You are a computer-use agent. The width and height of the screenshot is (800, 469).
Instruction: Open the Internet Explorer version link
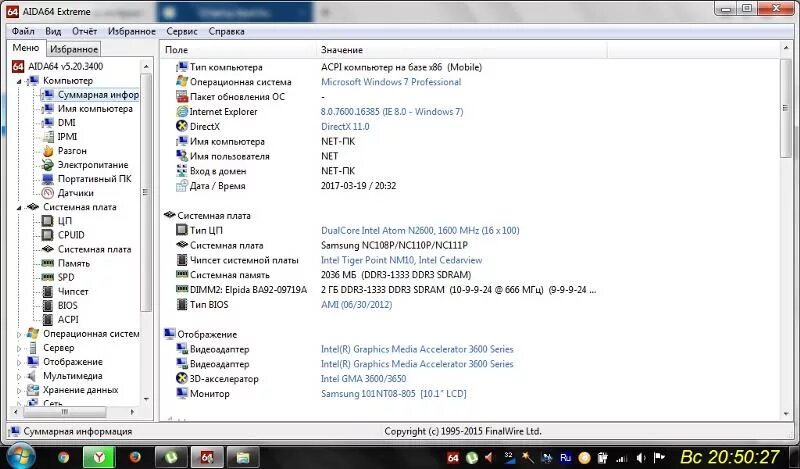392,111
